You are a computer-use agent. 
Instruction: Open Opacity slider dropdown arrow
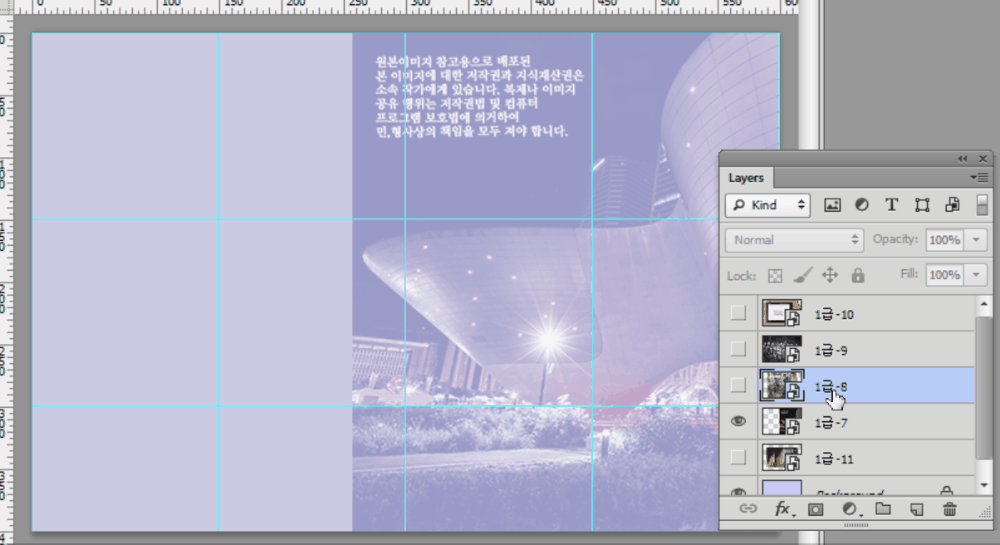(x=976, y=240)
